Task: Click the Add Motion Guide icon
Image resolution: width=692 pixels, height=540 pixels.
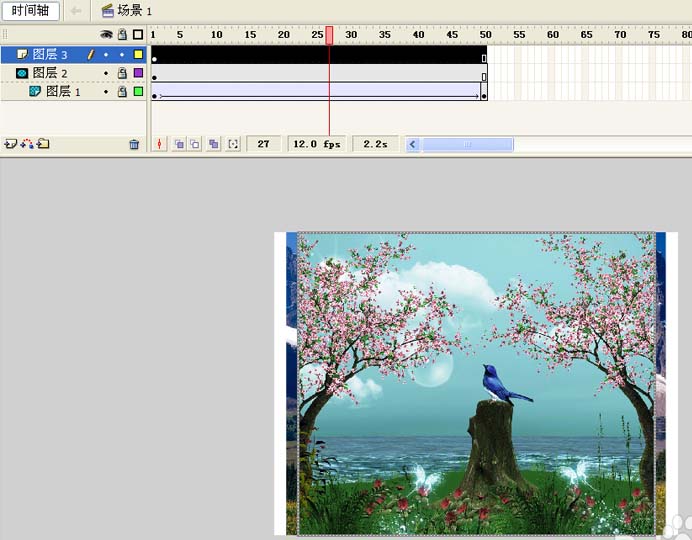Action: pyautogui.click(x=27, y=144)
